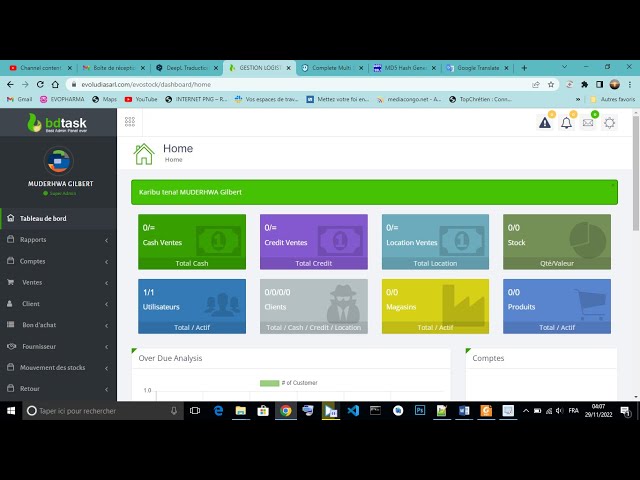Image resolution: width=640 pixels, height=480 pixels.
Task: Dismiss the green Karibu tena welcome alert
Action: pos(613,185)
